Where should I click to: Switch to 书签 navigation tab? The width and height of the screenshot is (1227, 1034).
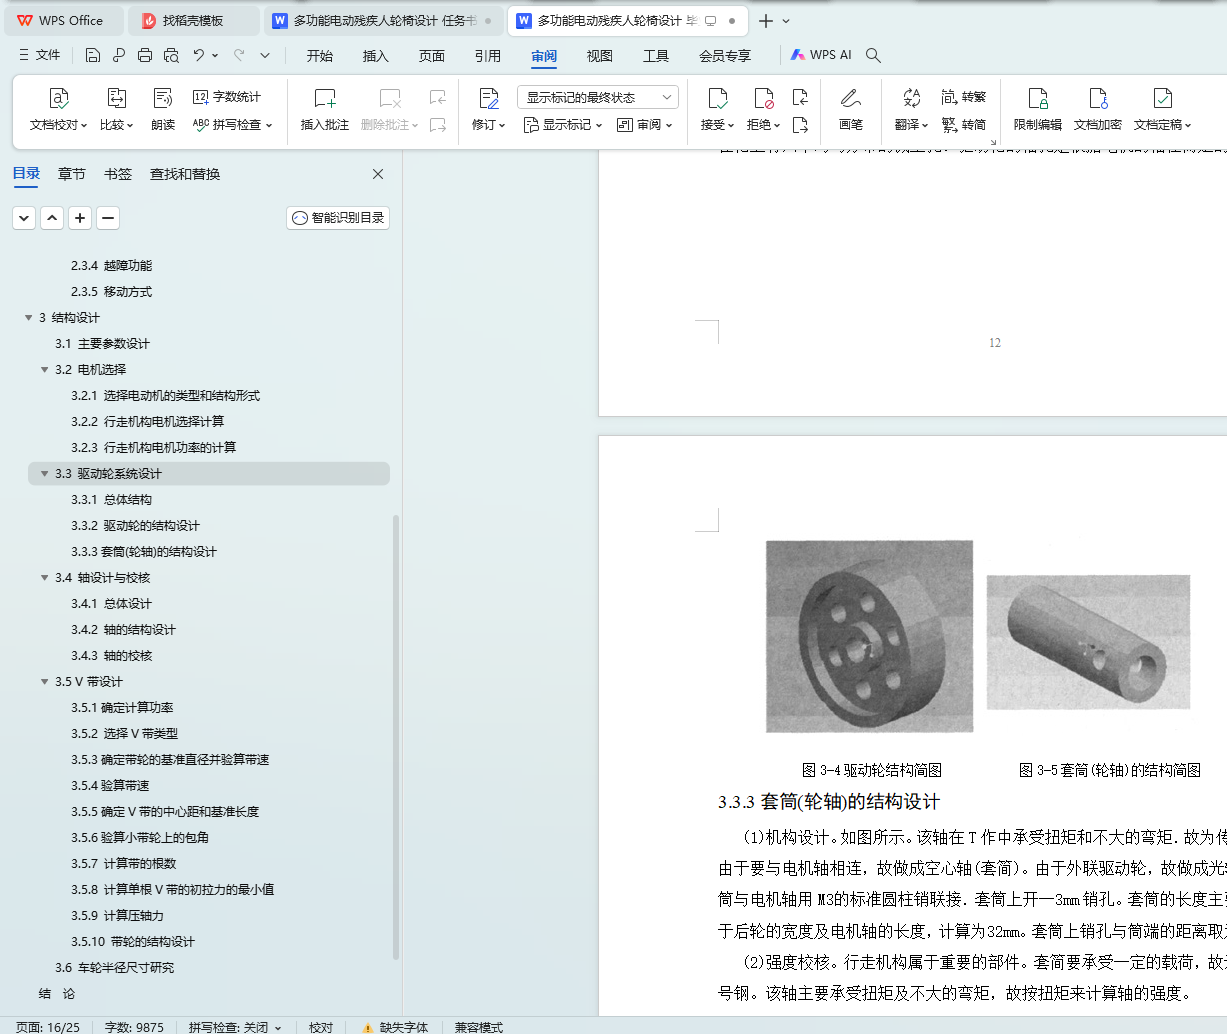click(118, 174)
